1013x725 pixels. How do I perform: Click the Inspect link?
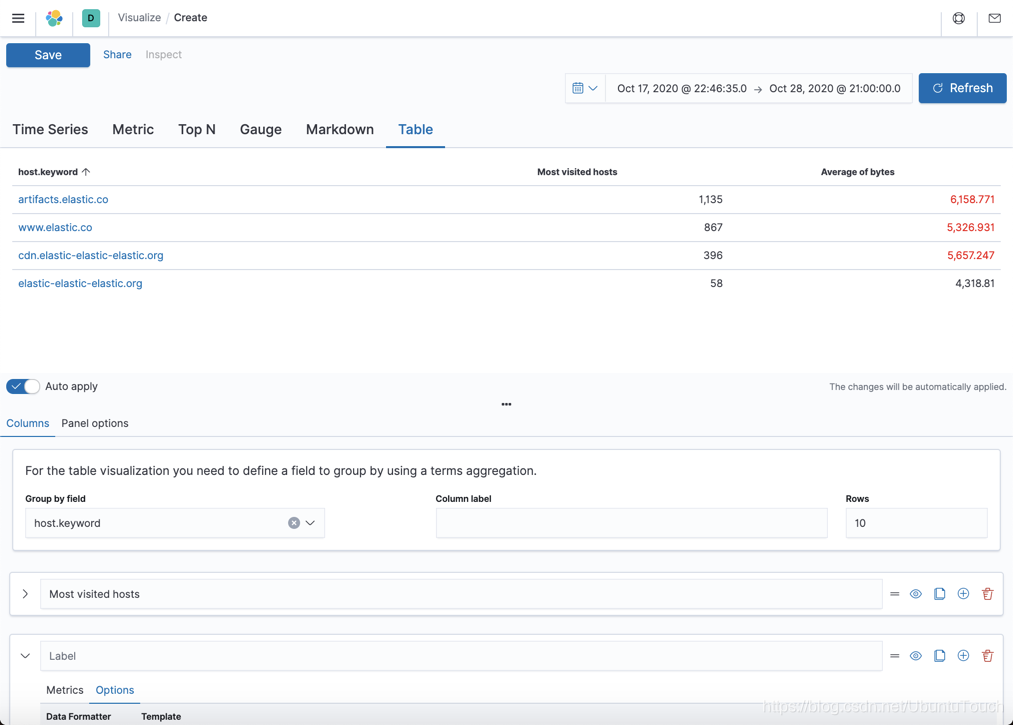click(163, 54)
